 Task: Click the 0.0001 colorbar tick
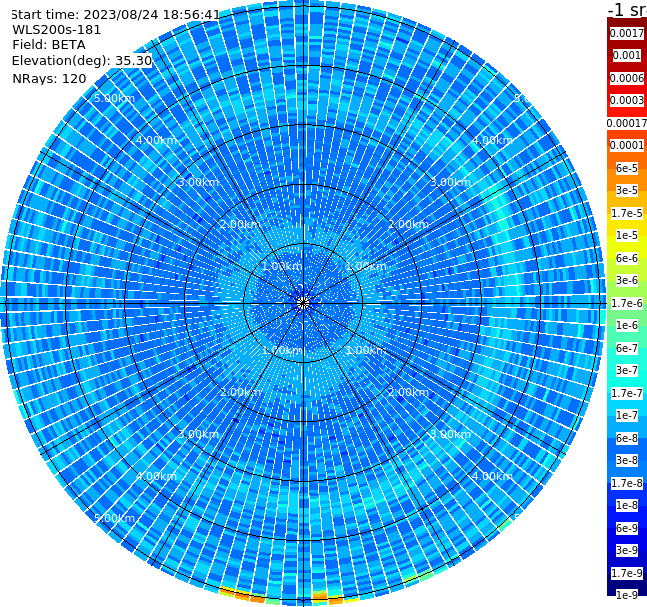[627, 145]
